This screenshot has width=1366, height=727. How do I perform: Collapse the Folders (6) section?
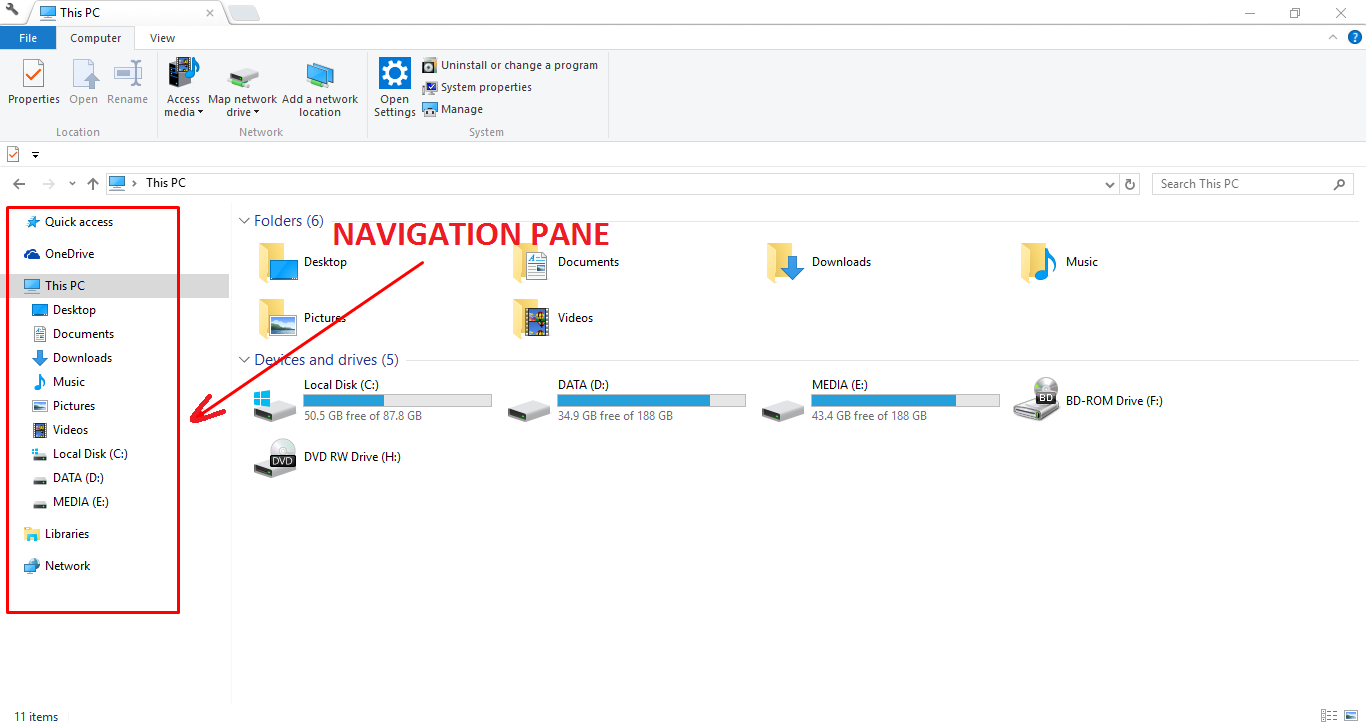coord(244,220)
